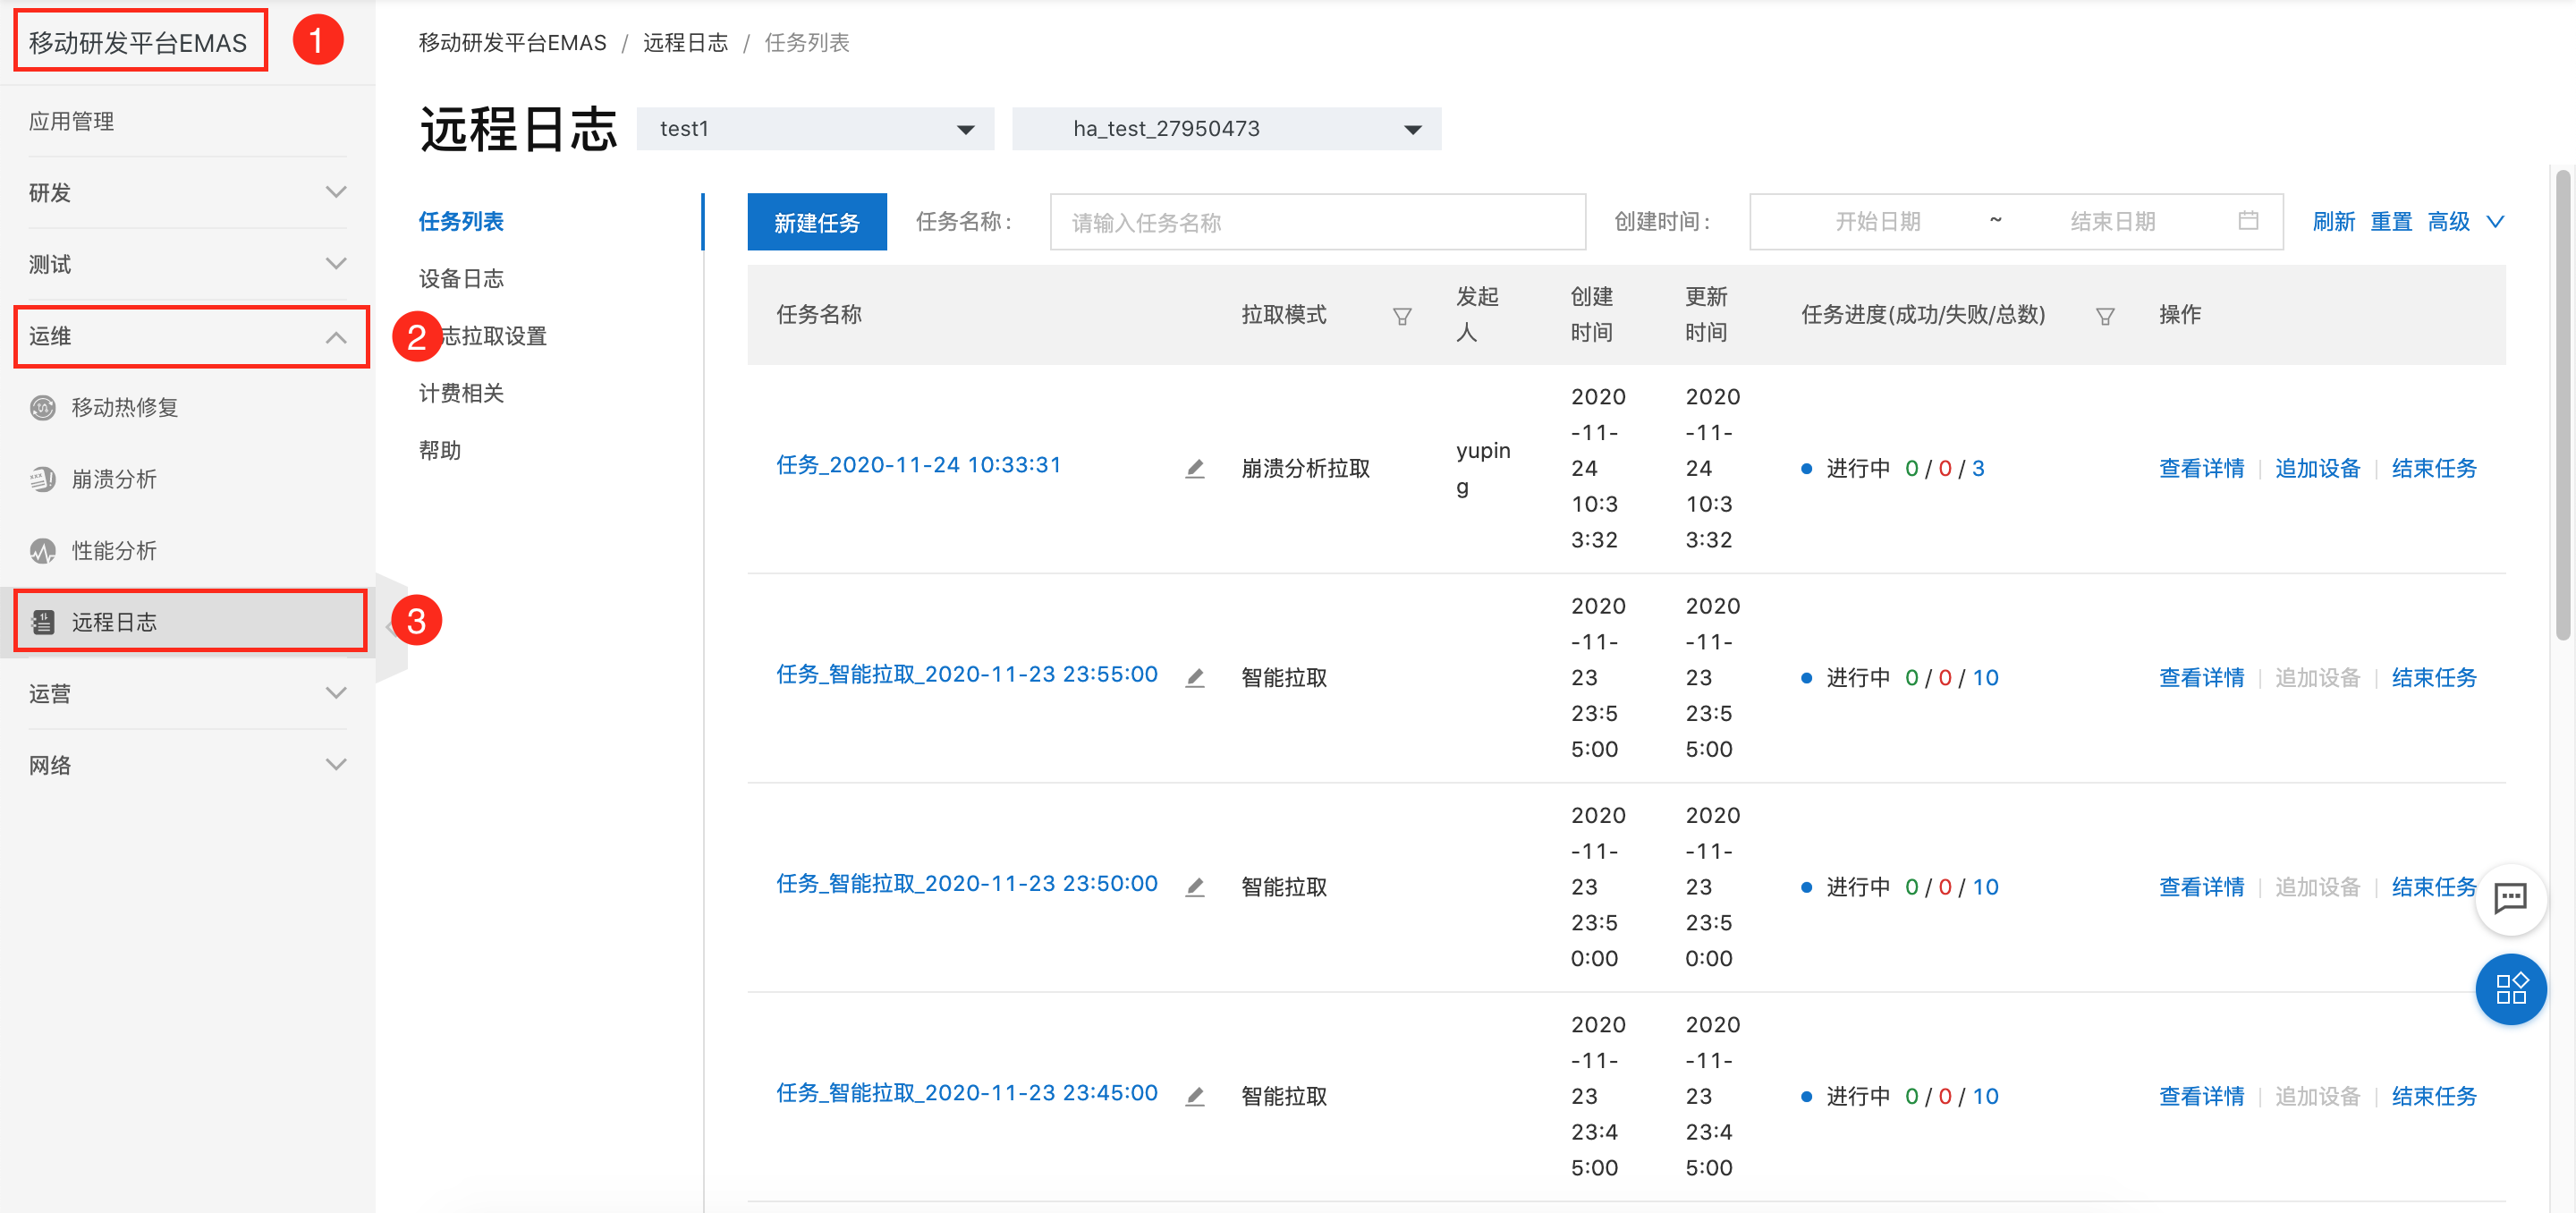The image size is (2576, 1213).
Task: Open task 任务_2020-11-24 10:33:31
Action: coord(918,465)
